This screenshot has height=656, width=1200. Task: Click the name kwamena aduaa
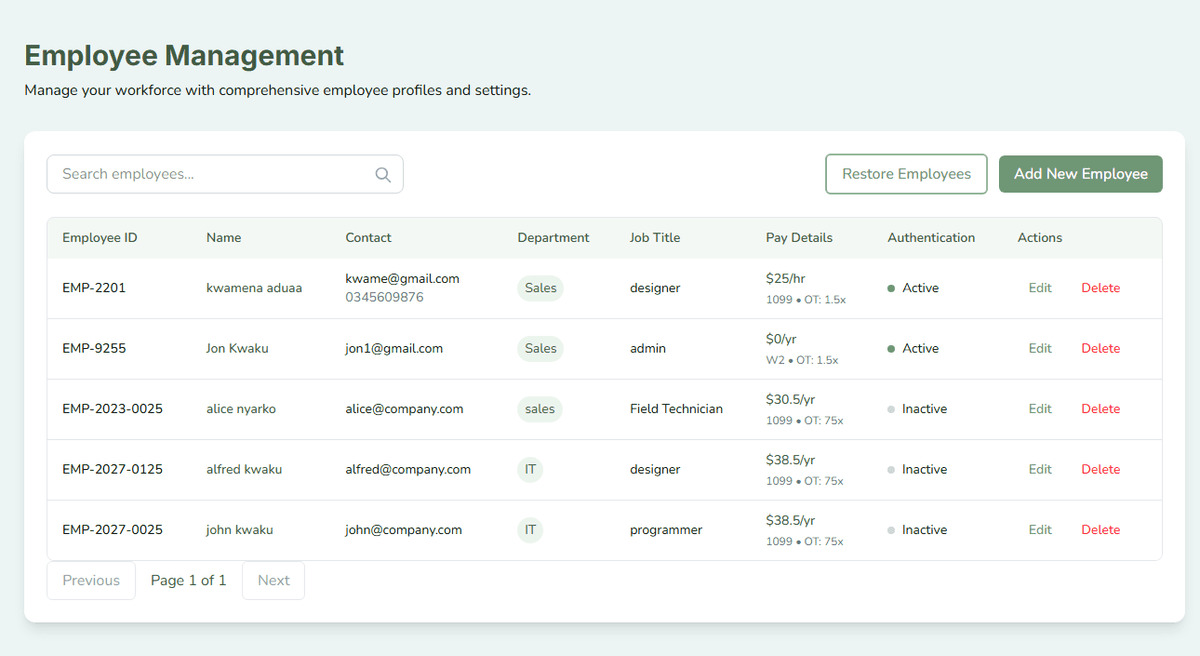pyautogui.click(x=254, y=288)
